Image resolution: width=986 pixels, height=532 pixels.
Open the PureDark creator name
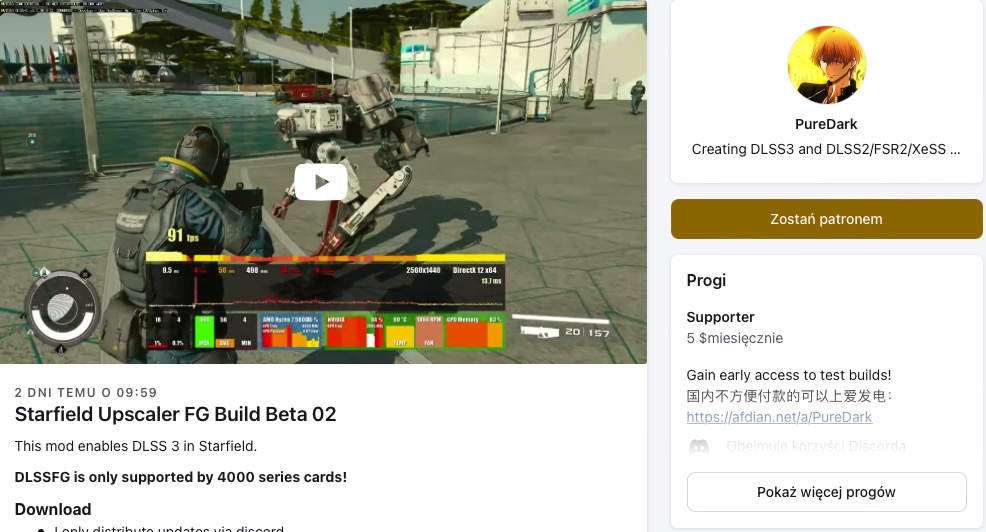[x=826, y=124]
